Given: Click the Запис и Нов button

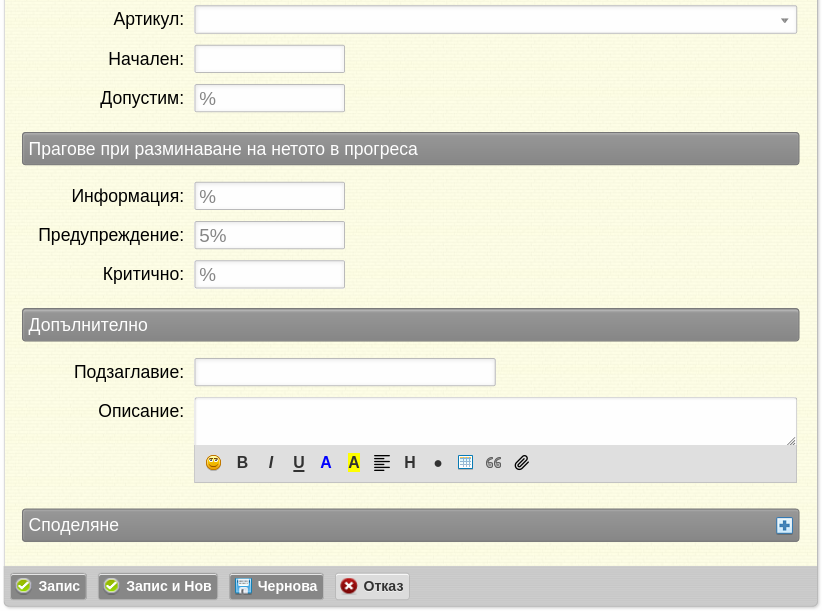Looking at the screenshot, I should click(x=158, y=586).
